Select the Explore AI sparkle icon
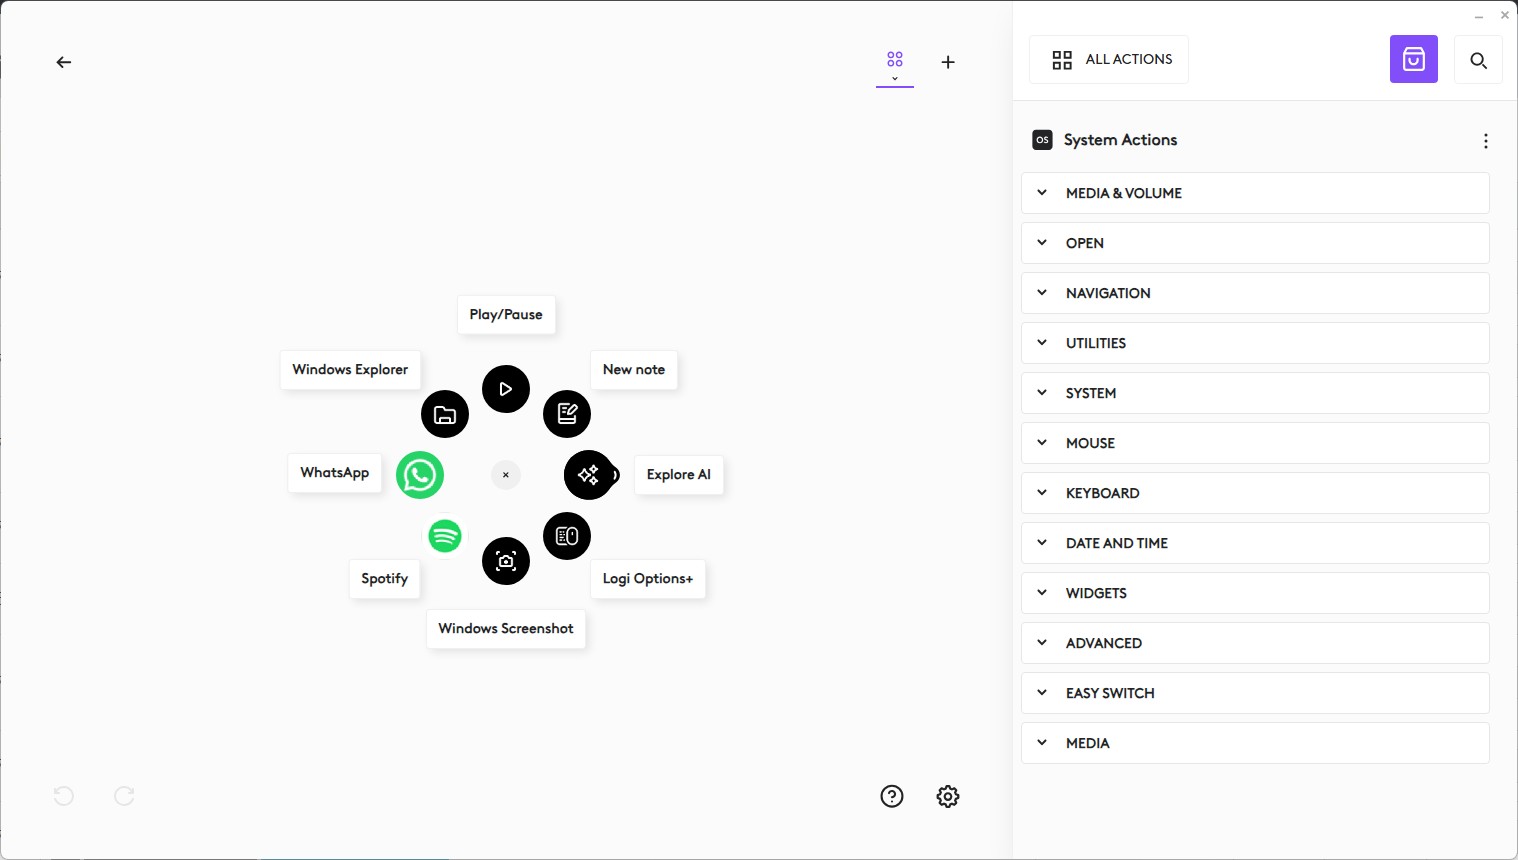This screenshot has width=1518, height=860. pos(589,475)
